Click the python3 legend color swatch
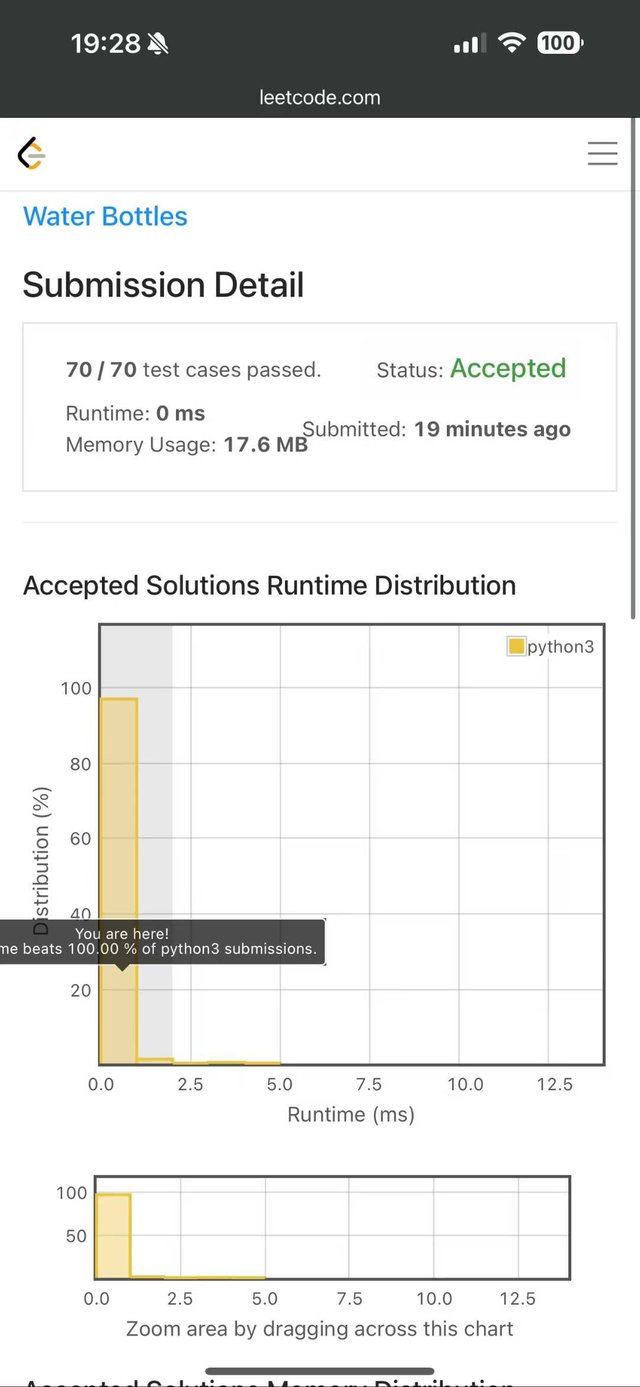 coord(516,646)
